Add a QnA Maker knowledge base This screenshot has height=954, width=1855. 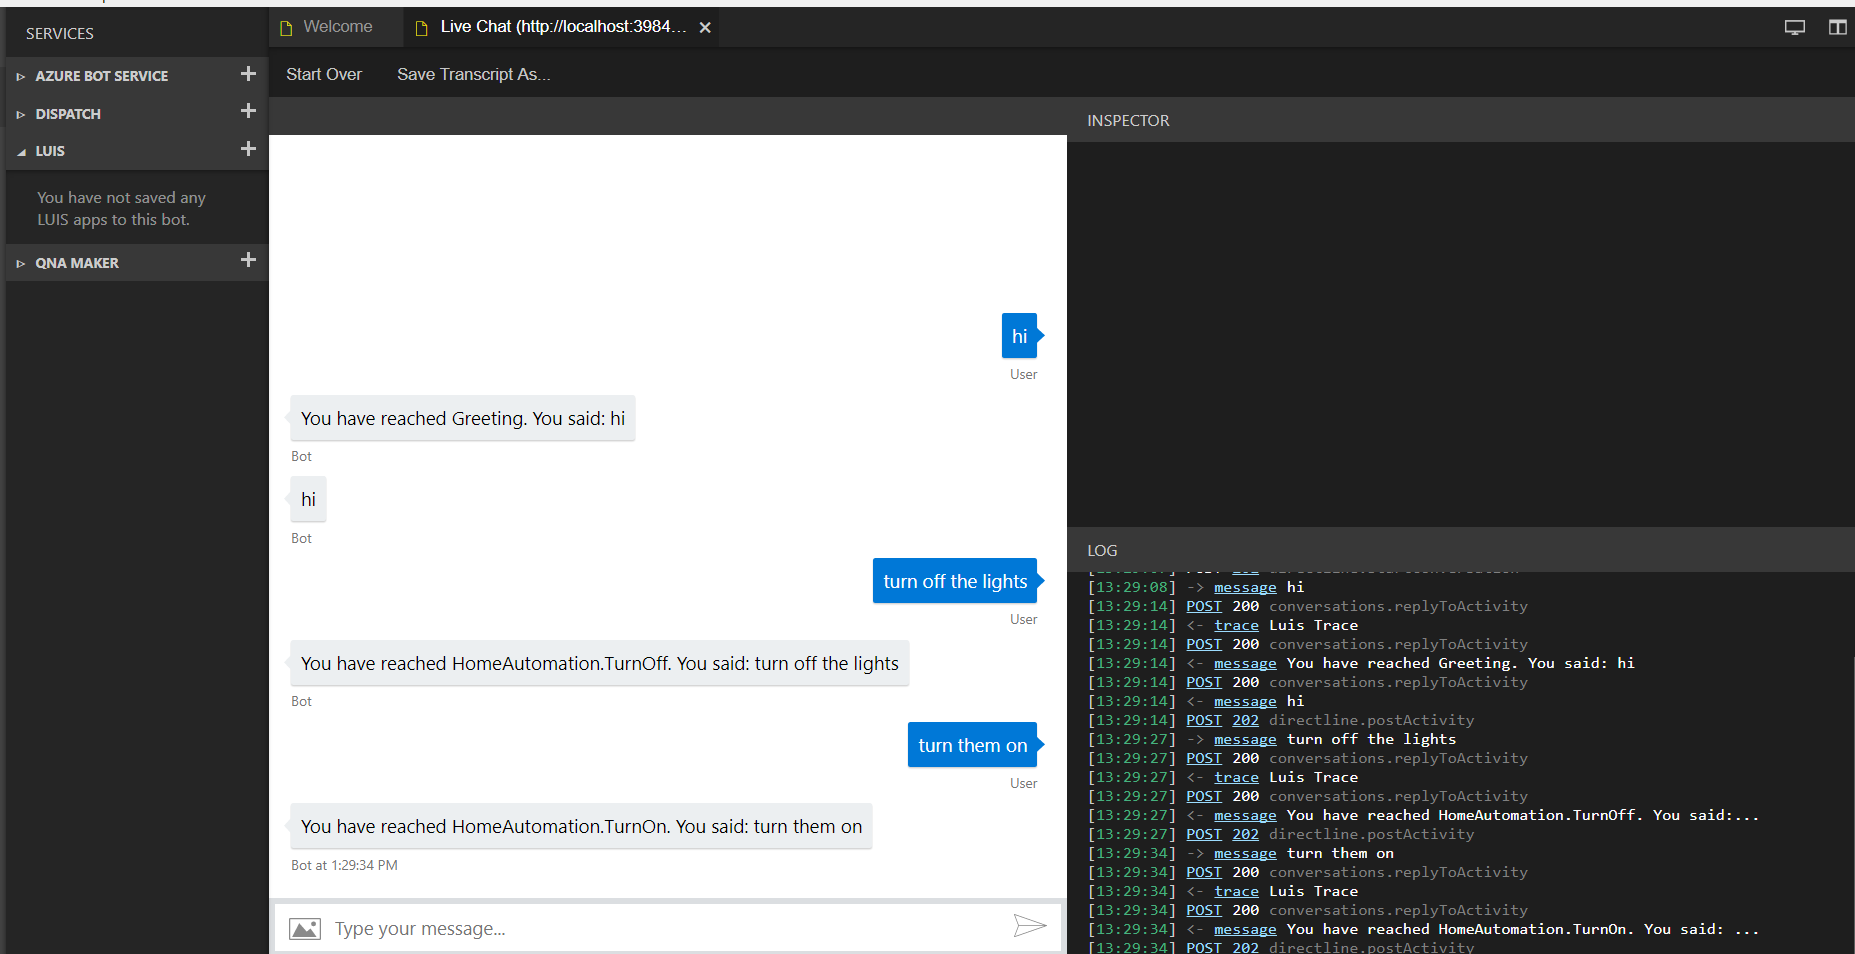[x=247, y=261]
